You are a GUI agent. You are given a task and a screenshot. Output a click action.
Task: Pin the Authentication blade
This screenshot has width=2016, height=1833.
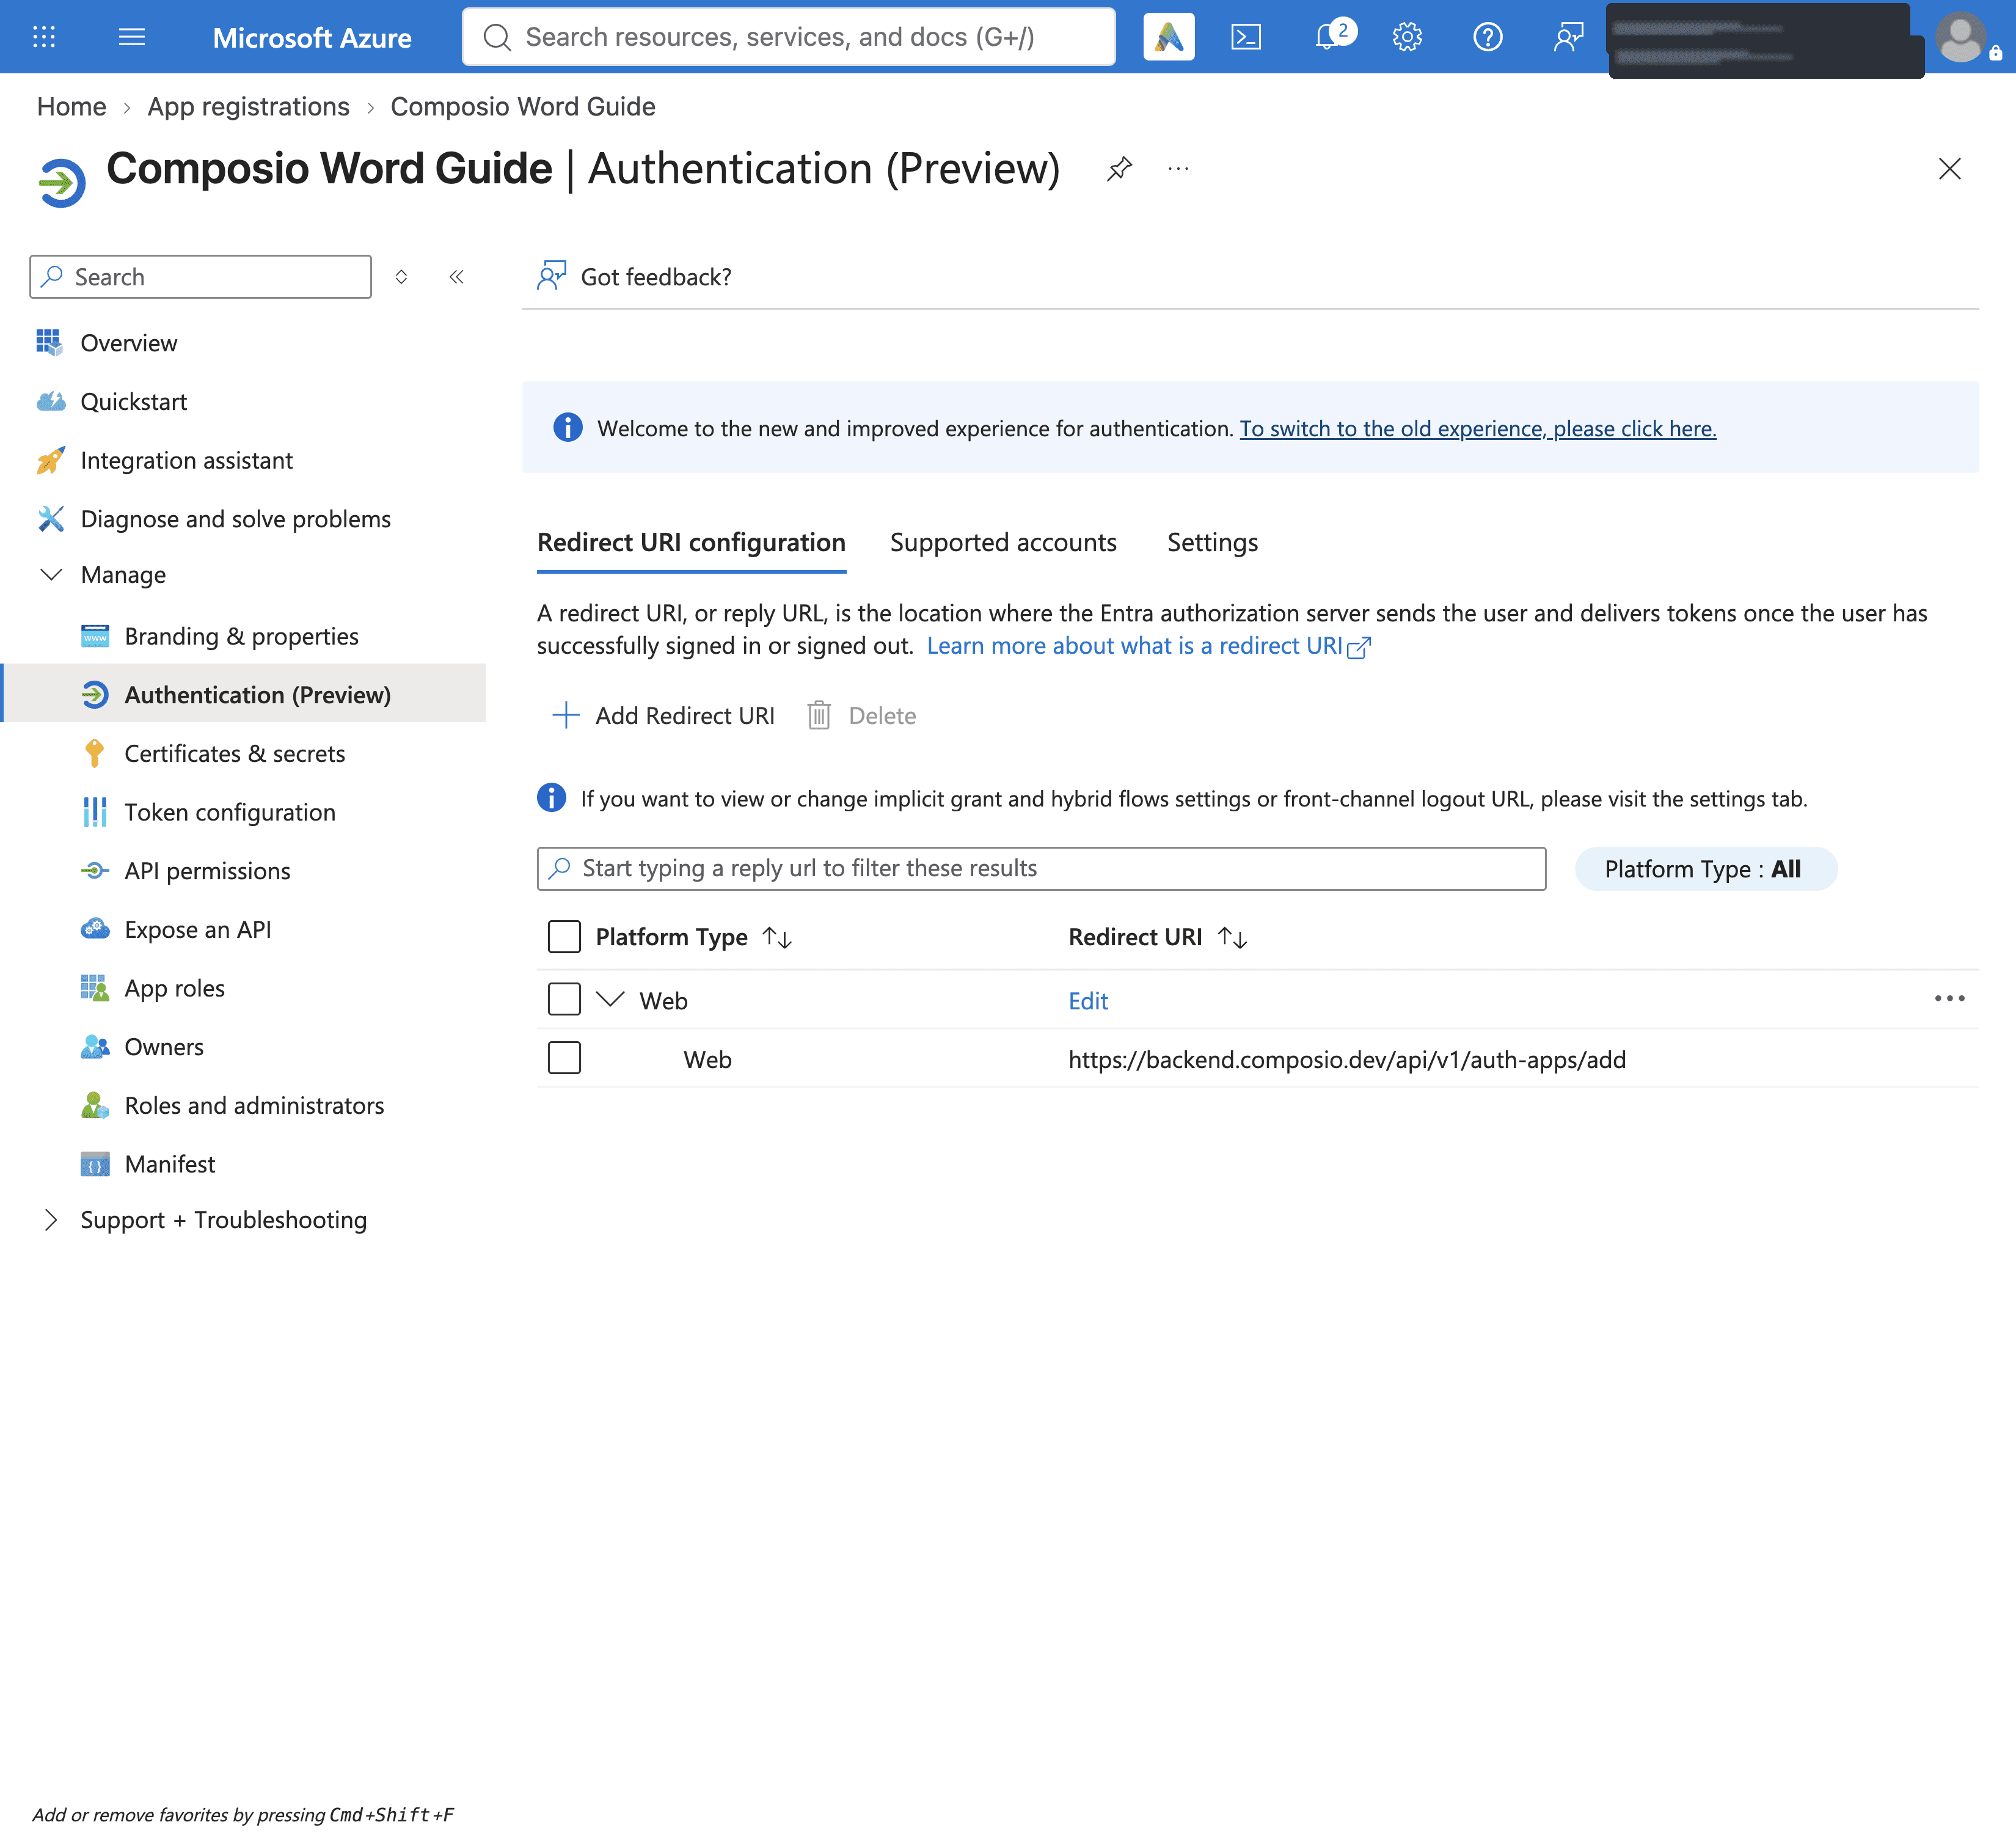pyautogui.click(x=1119, y=169)
